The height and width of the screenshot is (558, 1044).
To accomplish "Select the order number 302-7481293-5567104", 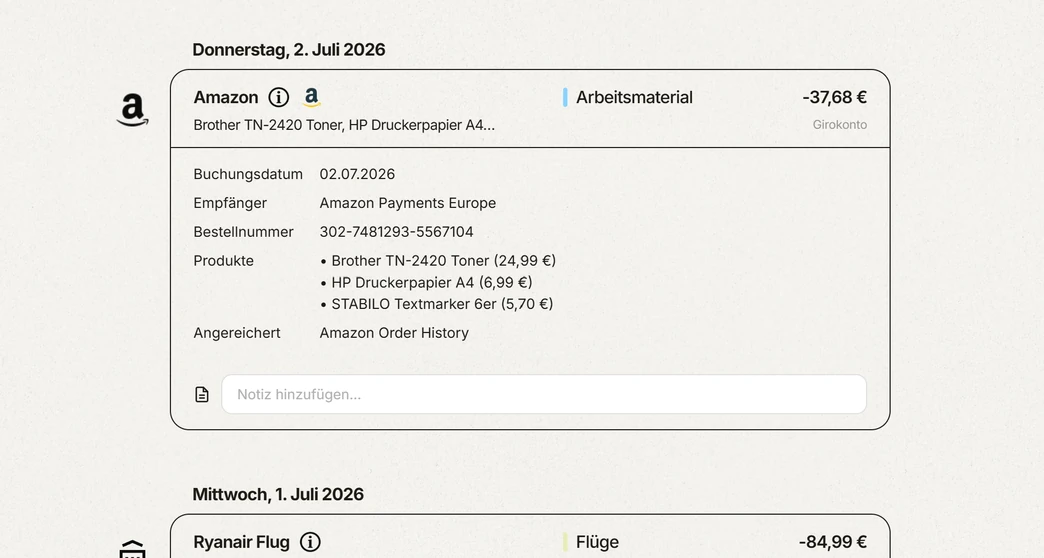I will click(x=396, y=232).
